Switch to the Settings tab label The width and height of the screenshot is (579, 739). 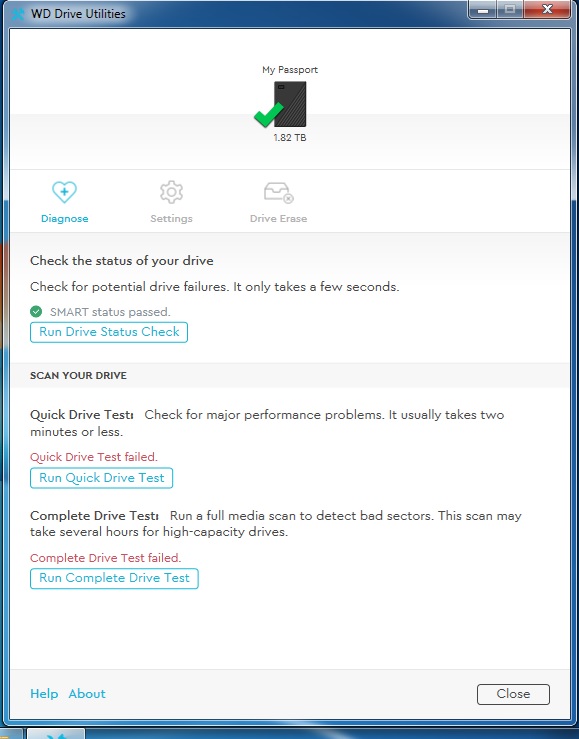tap(171, 219)
